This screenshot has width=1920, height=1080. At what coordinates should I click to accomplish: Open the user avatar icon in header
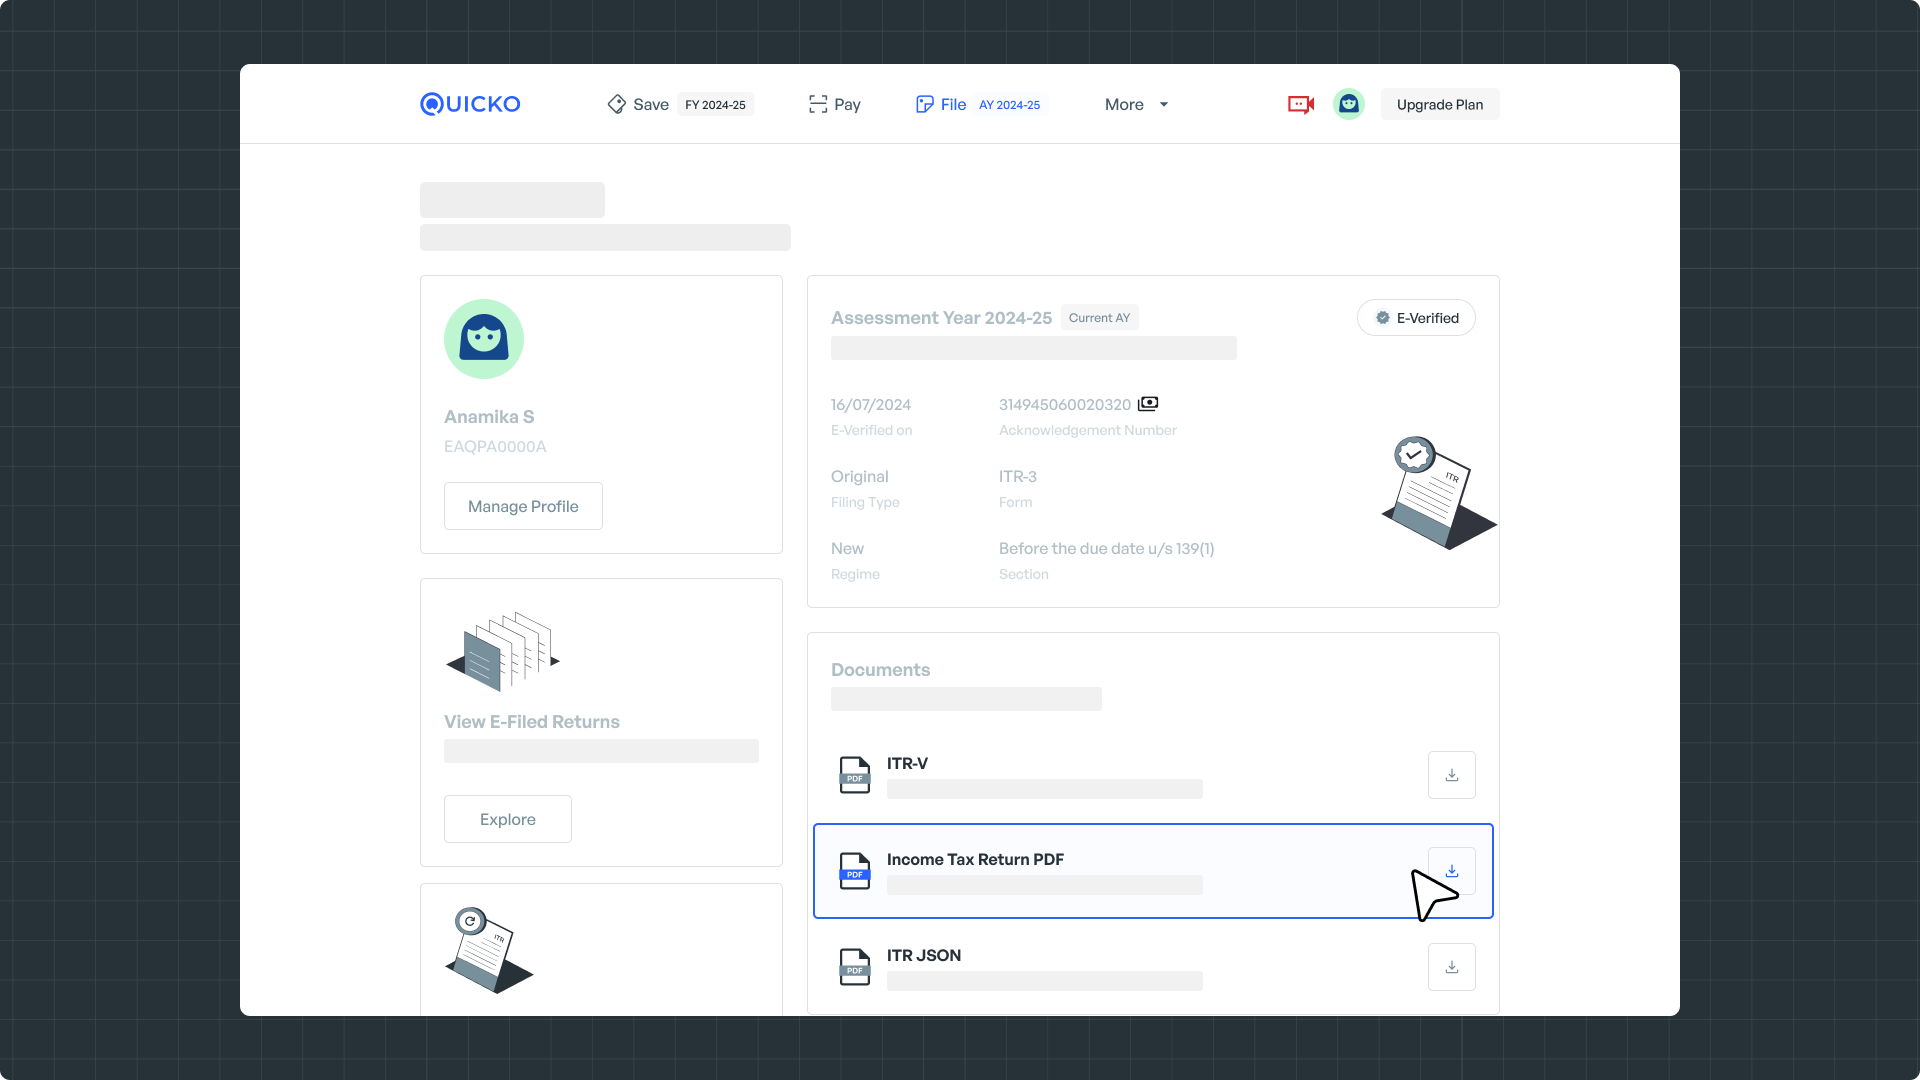[1348, 104]
